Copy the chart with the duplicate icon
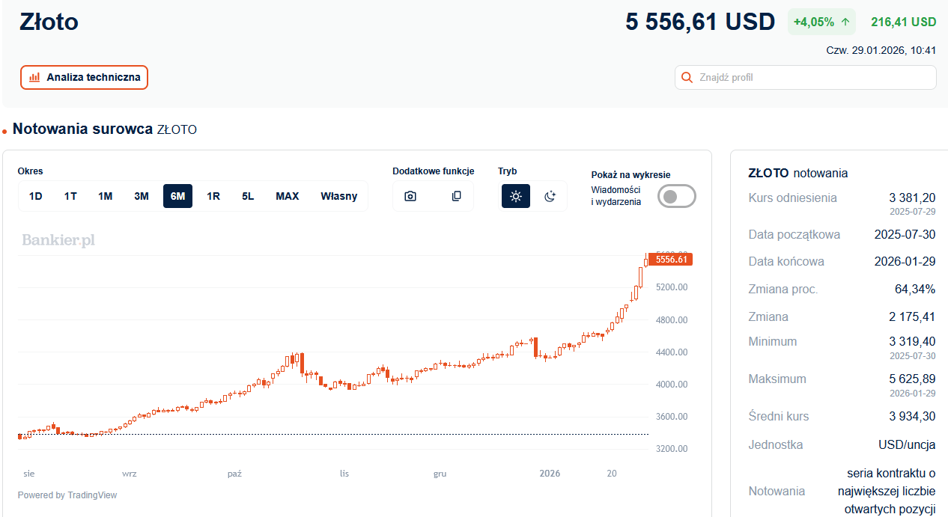 (x=456, y=197)
